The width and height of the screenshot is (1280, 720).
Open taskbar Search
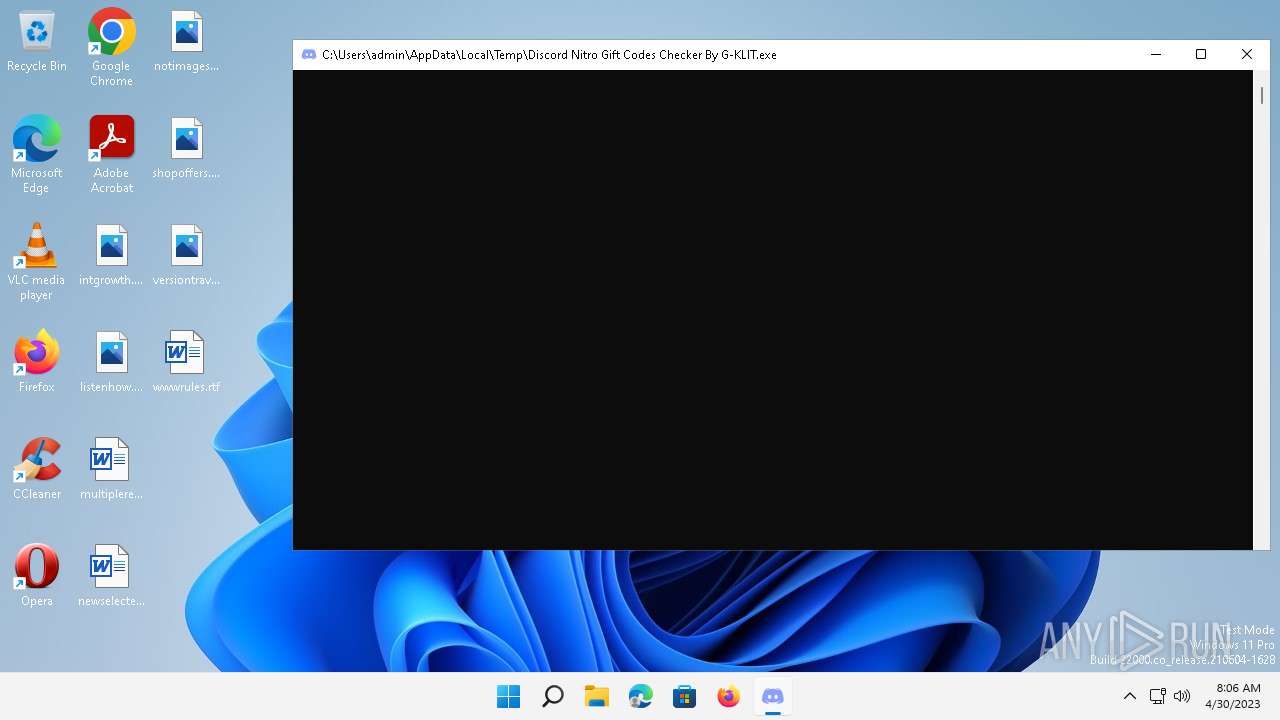[x=553, y=696]
